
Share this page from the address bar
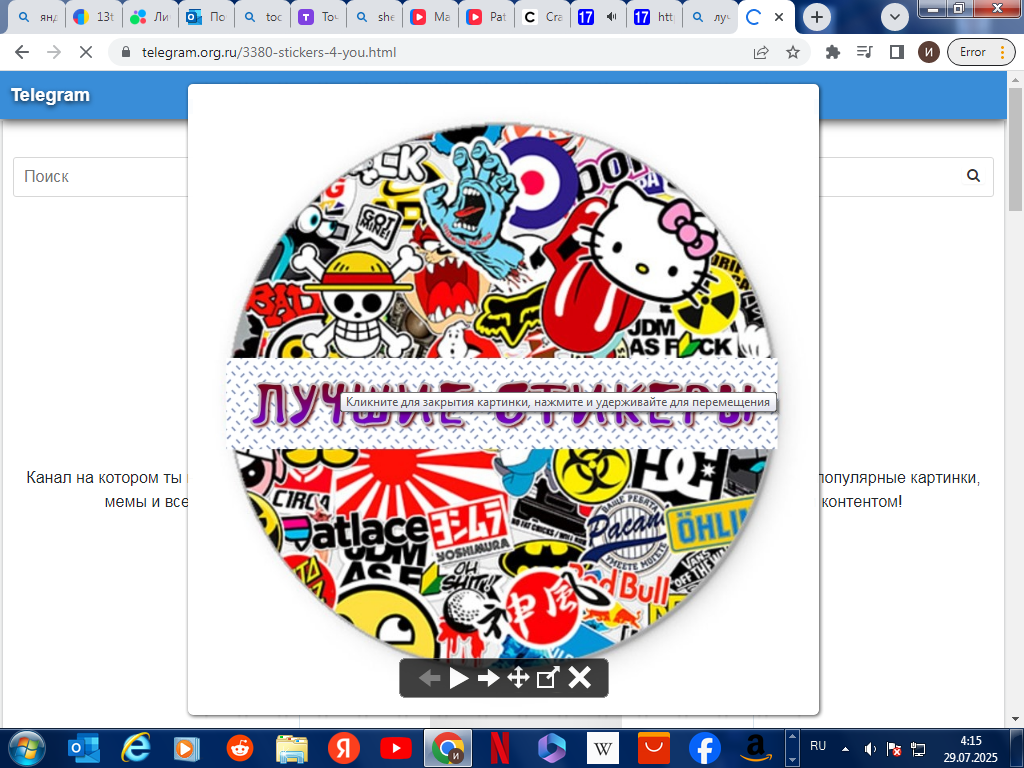pos(761,52)
